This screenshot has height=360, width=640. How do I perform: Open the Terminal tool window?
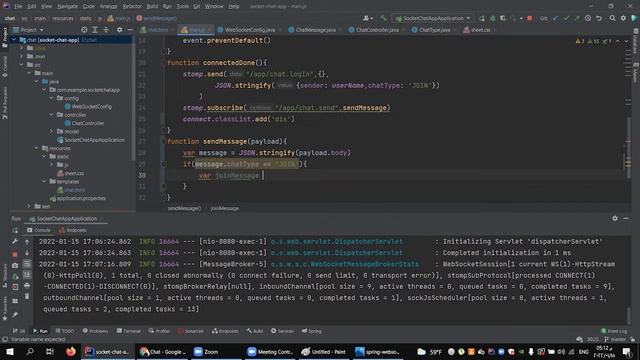pyautogui.click(x=129, y=331)
